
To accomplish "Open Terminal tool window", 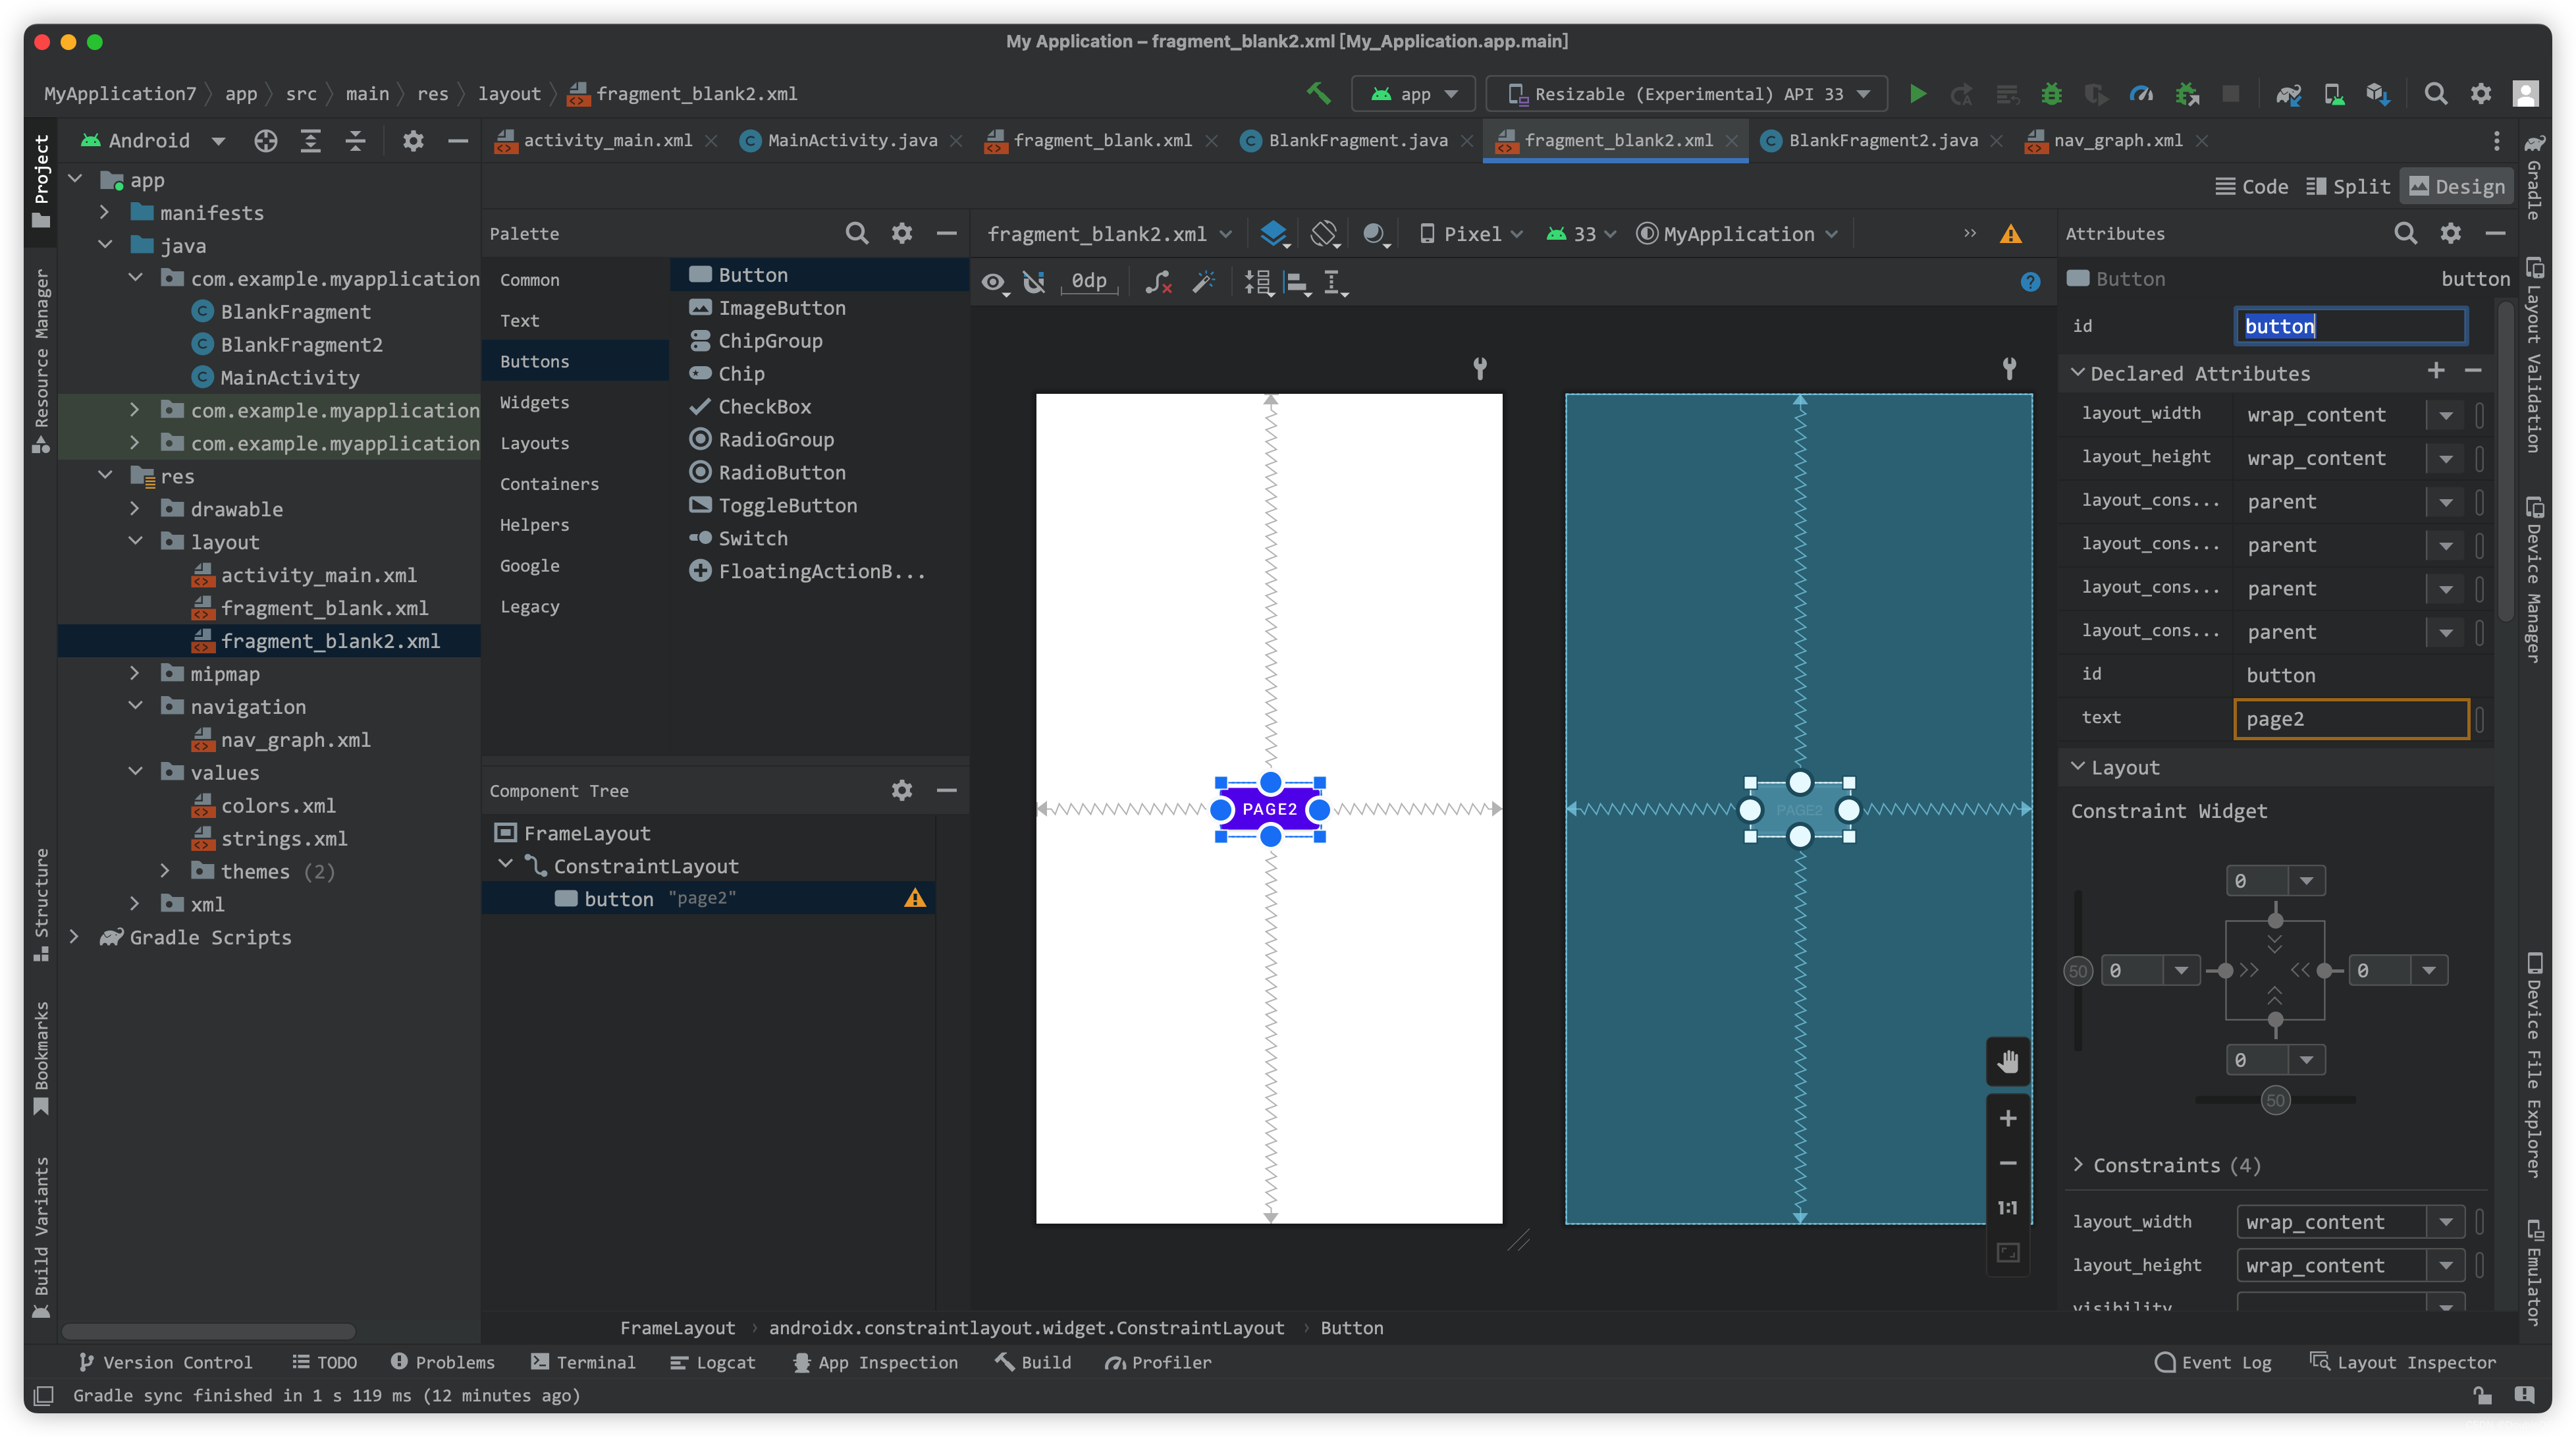I will pyautogui.click(x=583, y=1362).
